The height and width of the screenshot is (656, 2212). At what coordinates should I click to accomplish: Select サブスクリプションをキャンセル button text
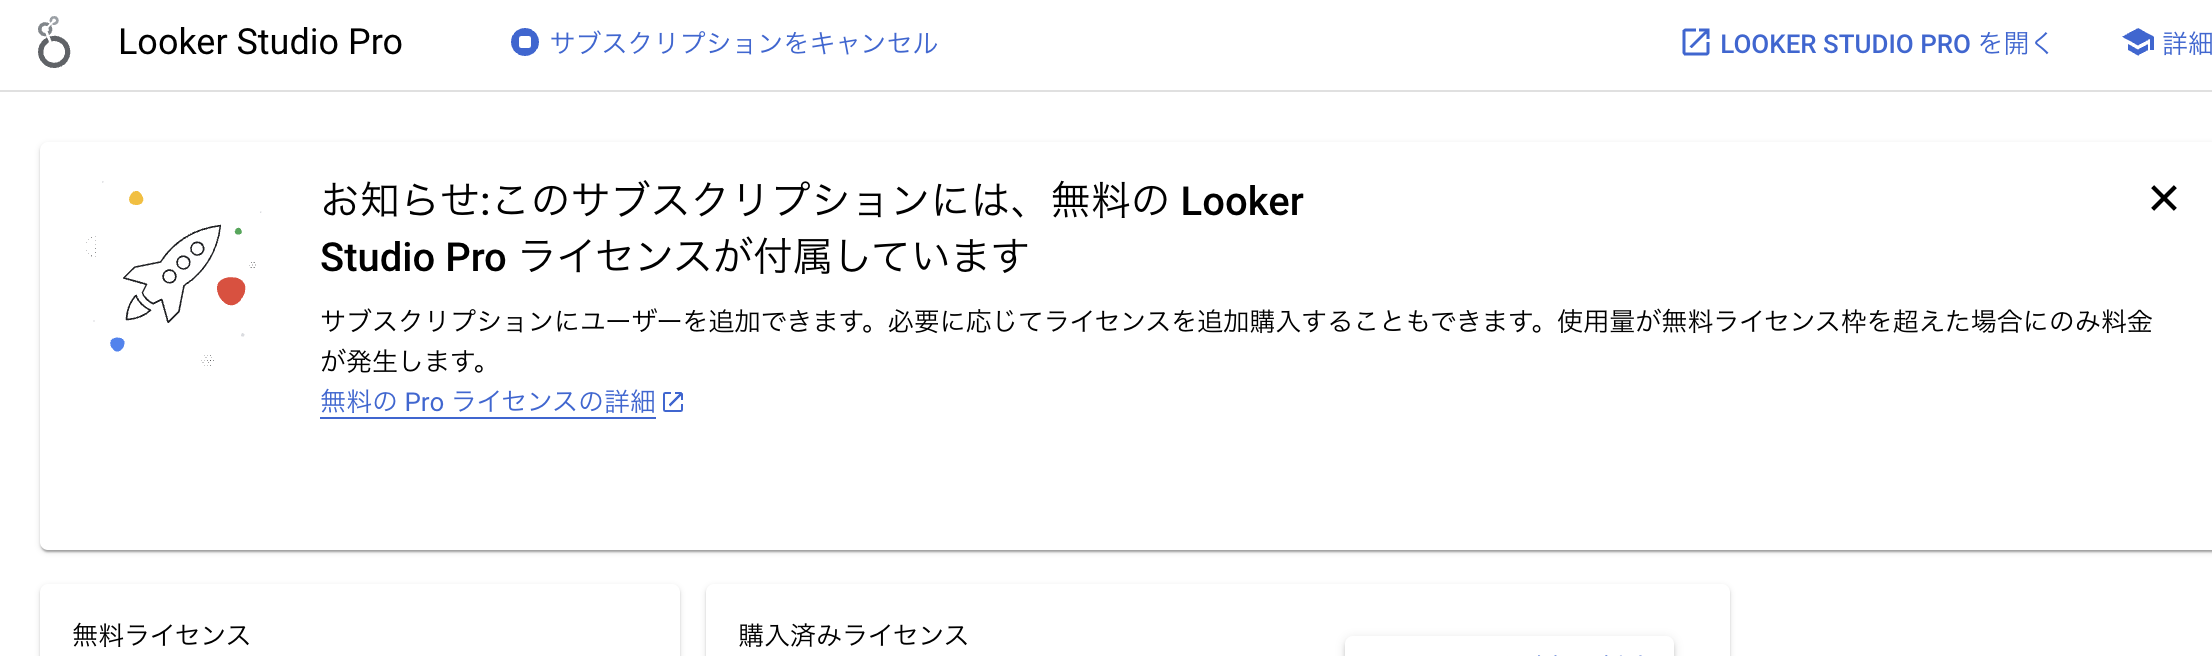point(744,43)
